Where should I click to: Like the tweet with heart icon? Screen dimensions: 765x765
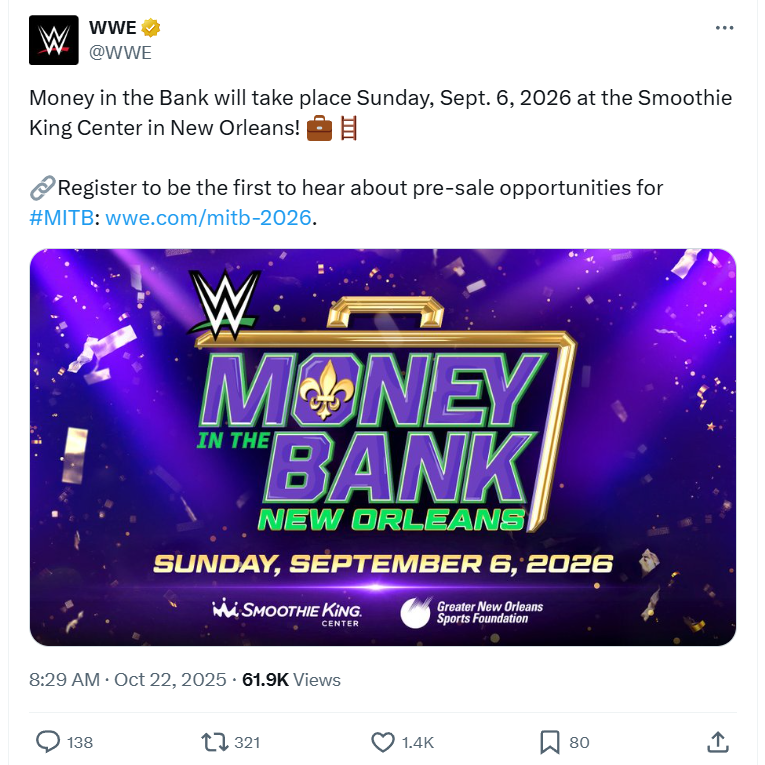click(382, 742)
